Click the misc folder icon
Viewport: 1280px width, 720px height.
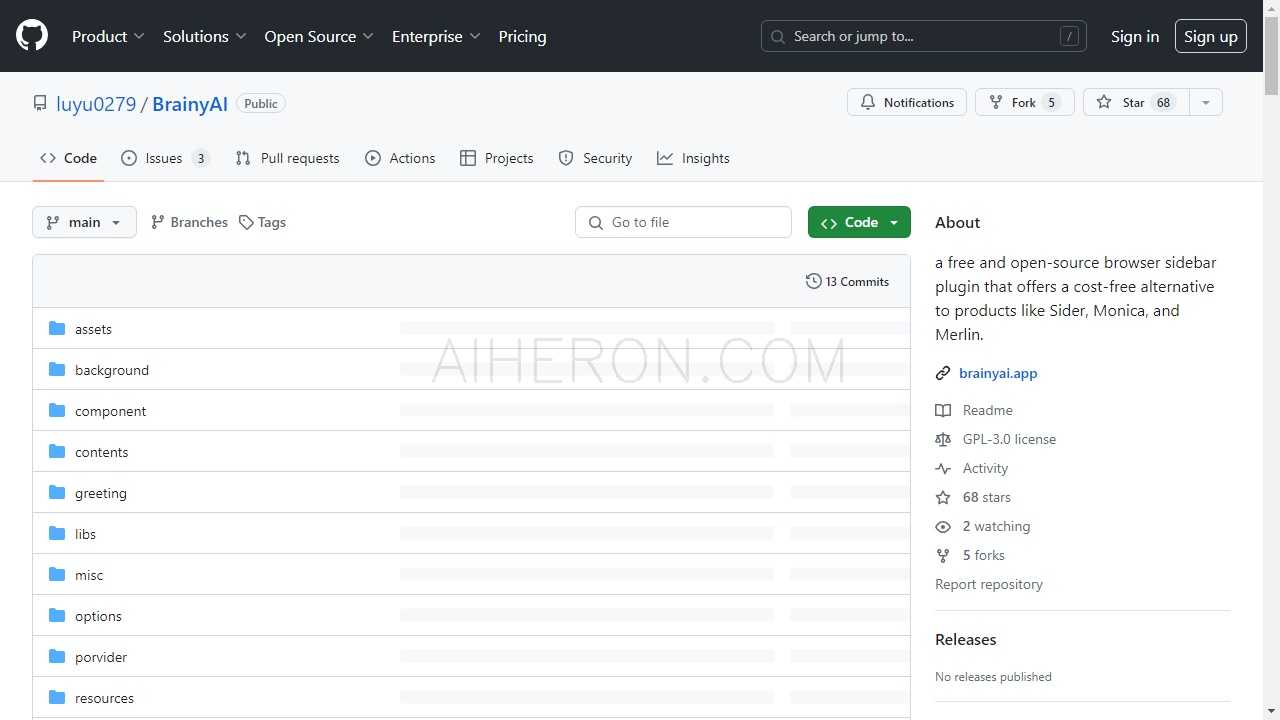click(x=57, y=575)
